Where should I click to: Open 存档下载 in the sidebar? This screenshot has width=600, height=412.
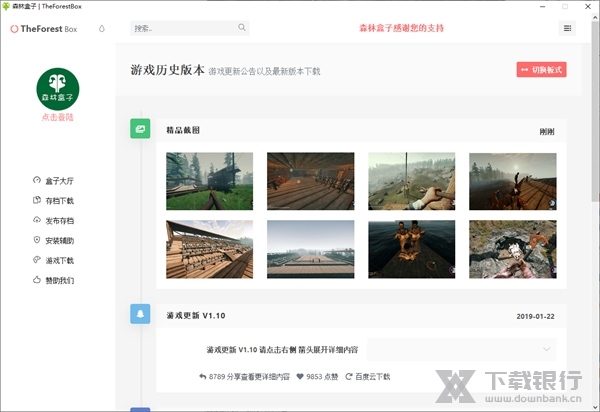pyautogui.click(x=60, y=201)
